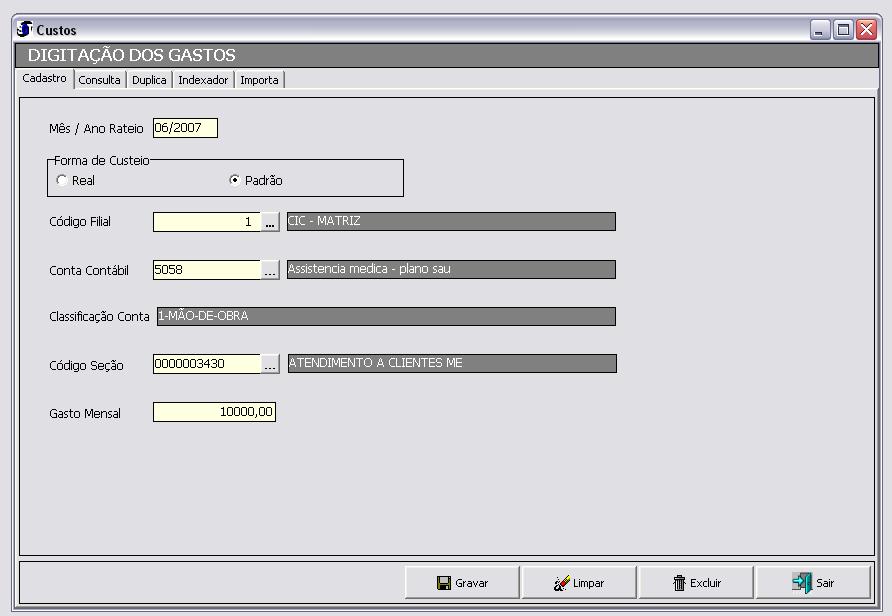Viewport: 892px width, 616px height.
Task: Open the Indexador tab
Action: (x=203, y=80)
